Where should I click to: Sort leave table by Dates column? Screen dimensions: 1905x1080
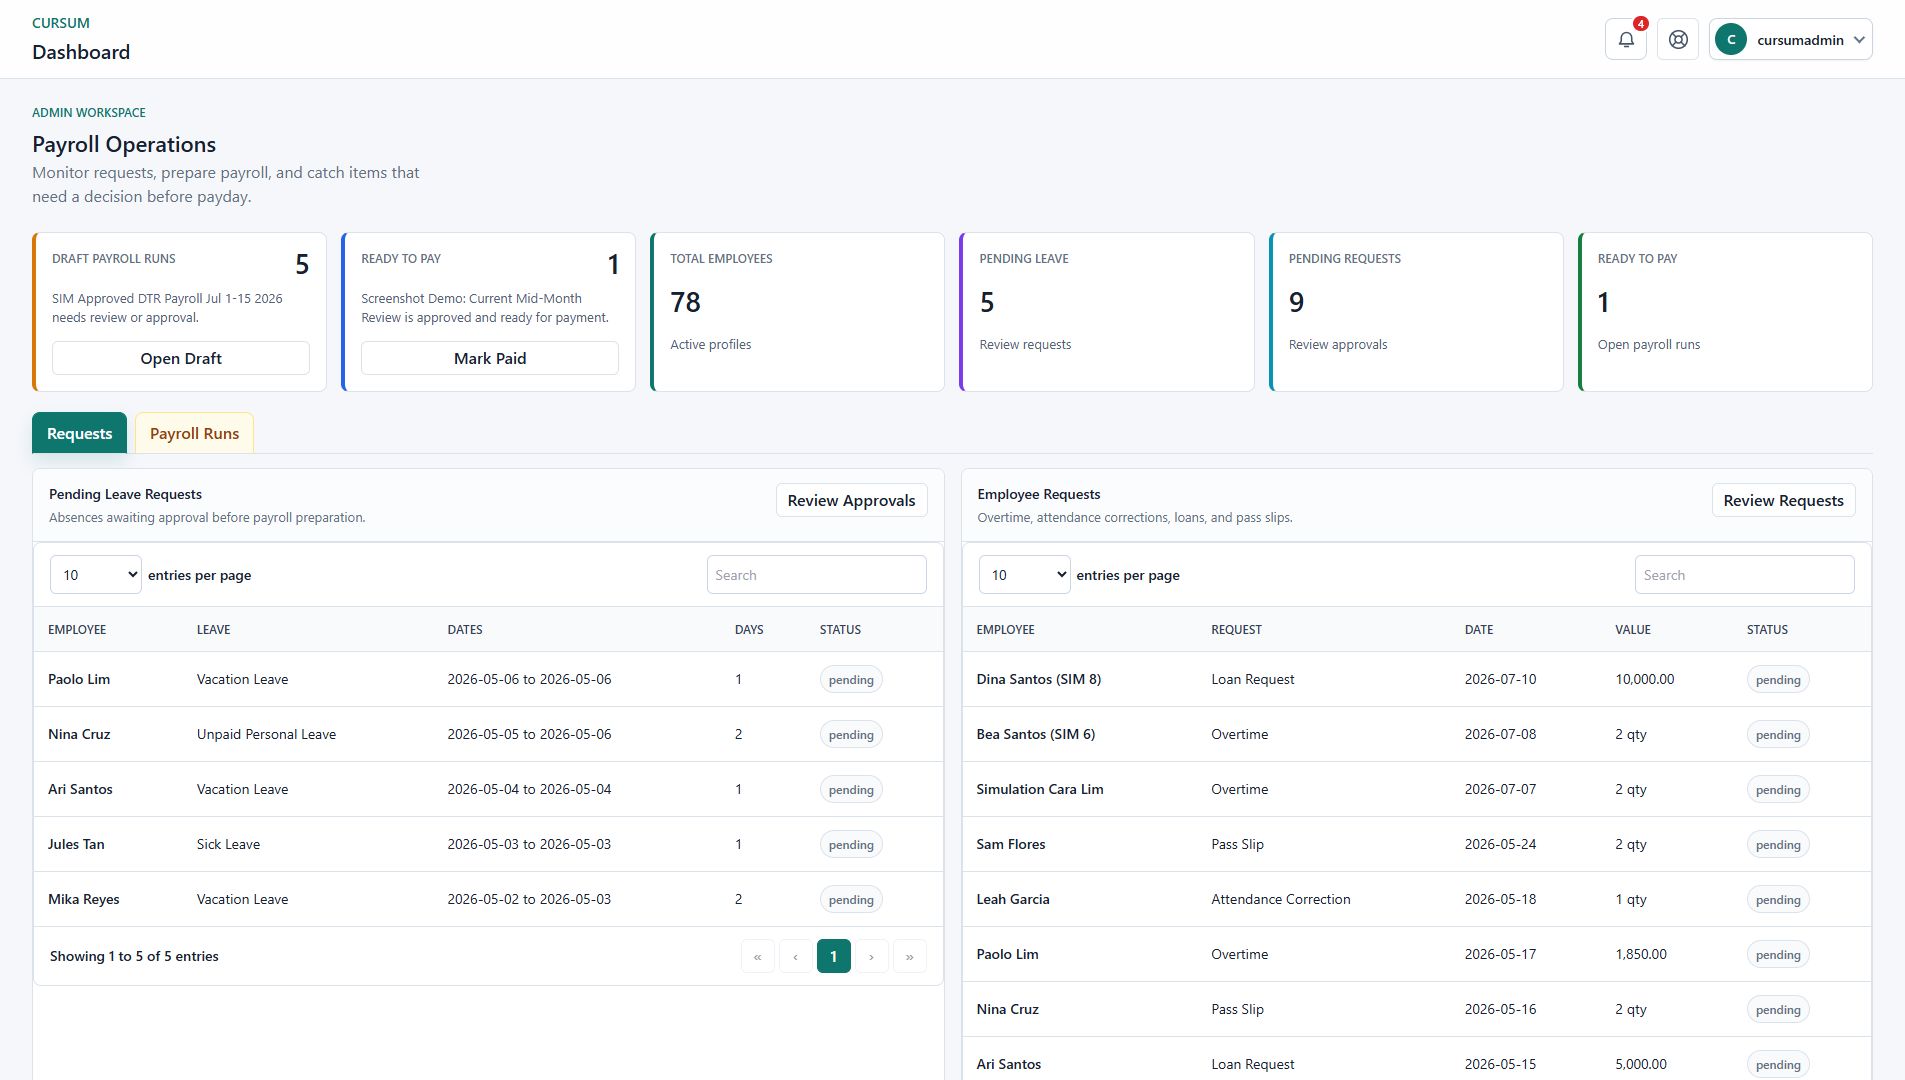point(465,630)
